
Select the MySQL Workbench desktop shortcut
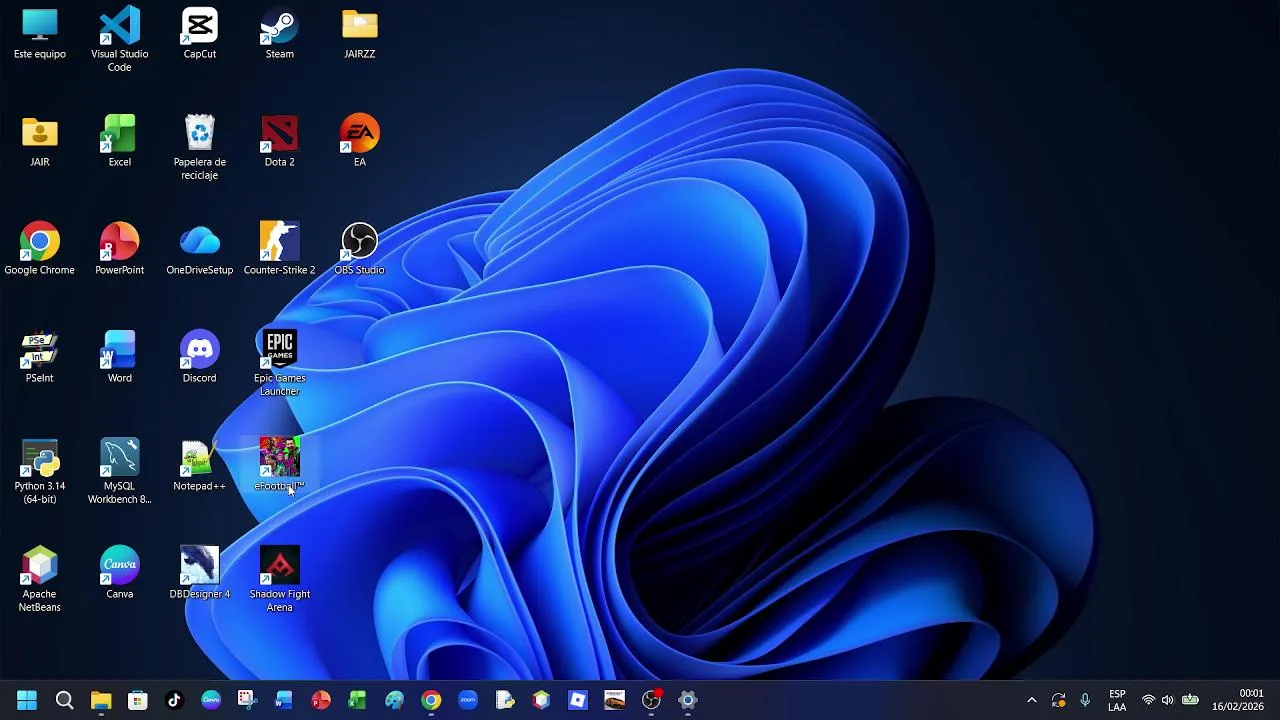tap(120, 472)
